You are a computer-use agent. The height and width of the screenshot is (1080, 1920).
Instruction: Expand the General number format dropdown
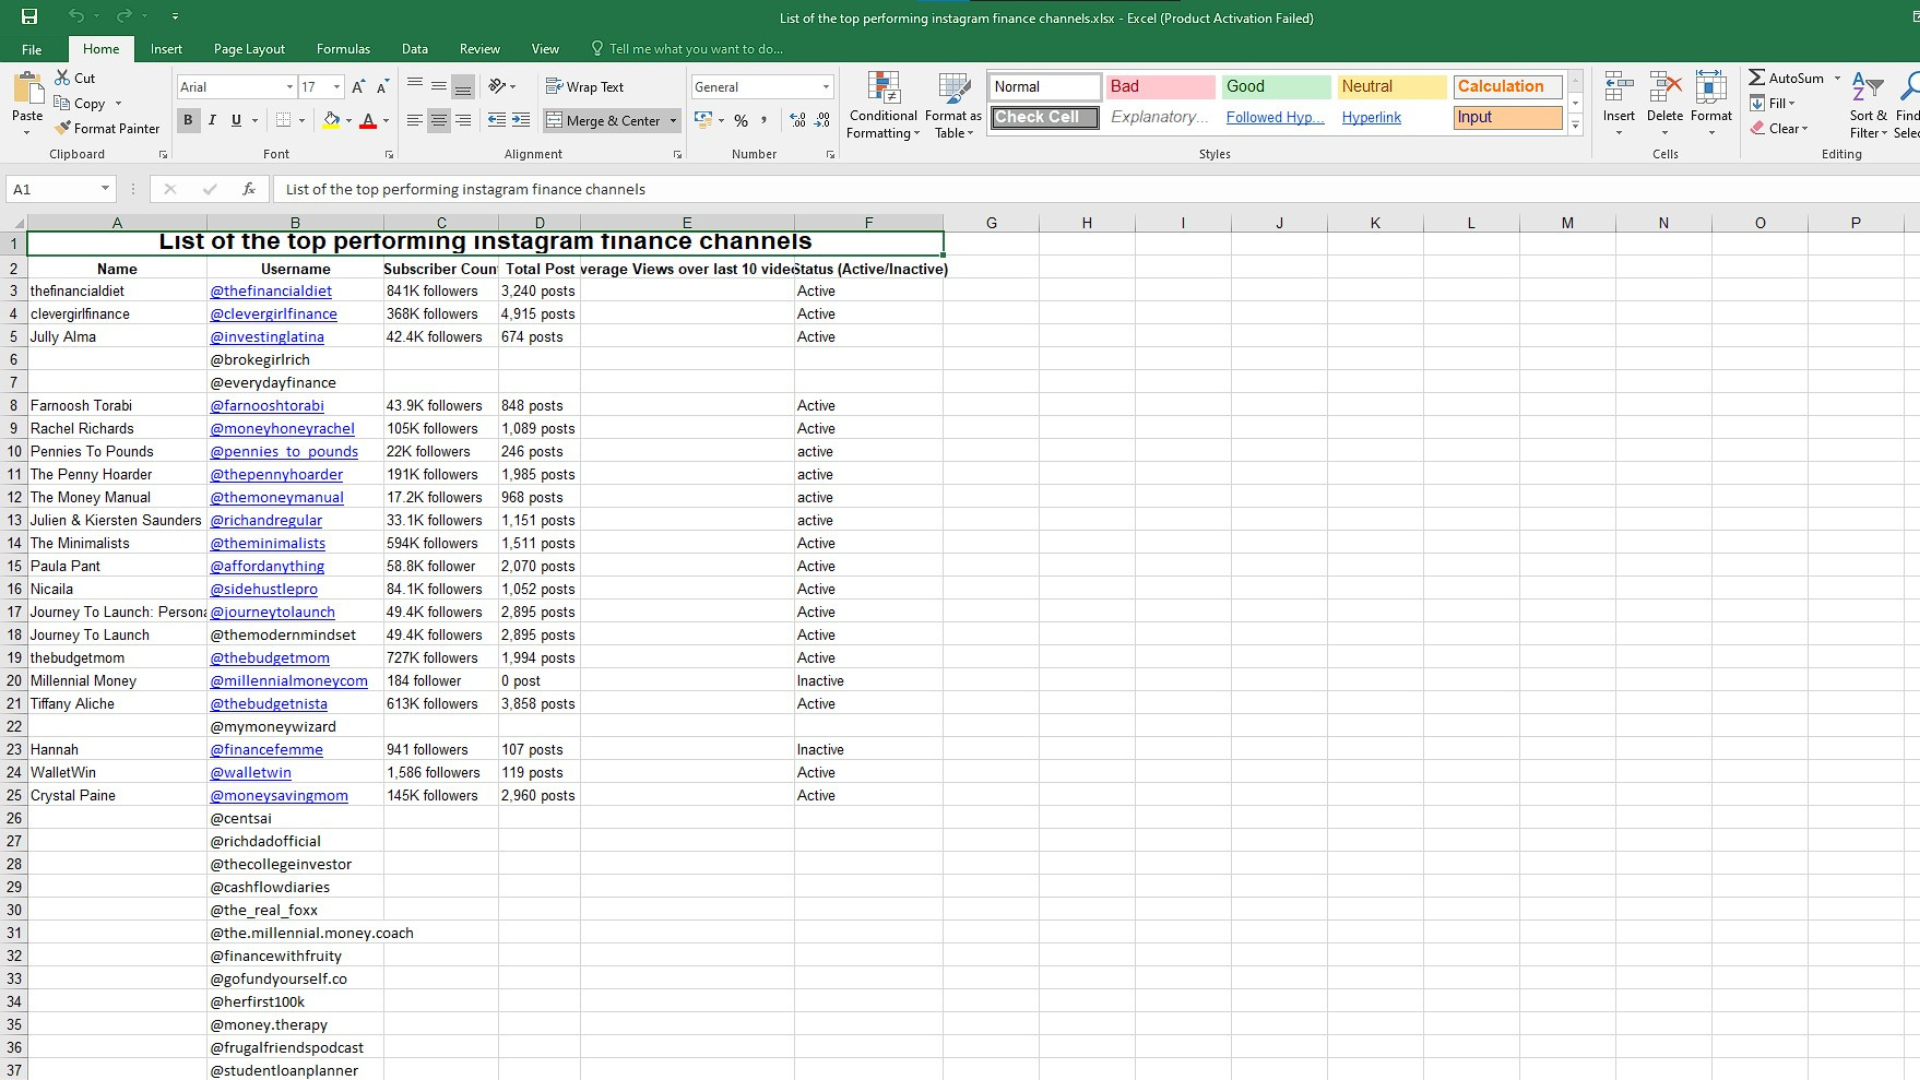826,87
